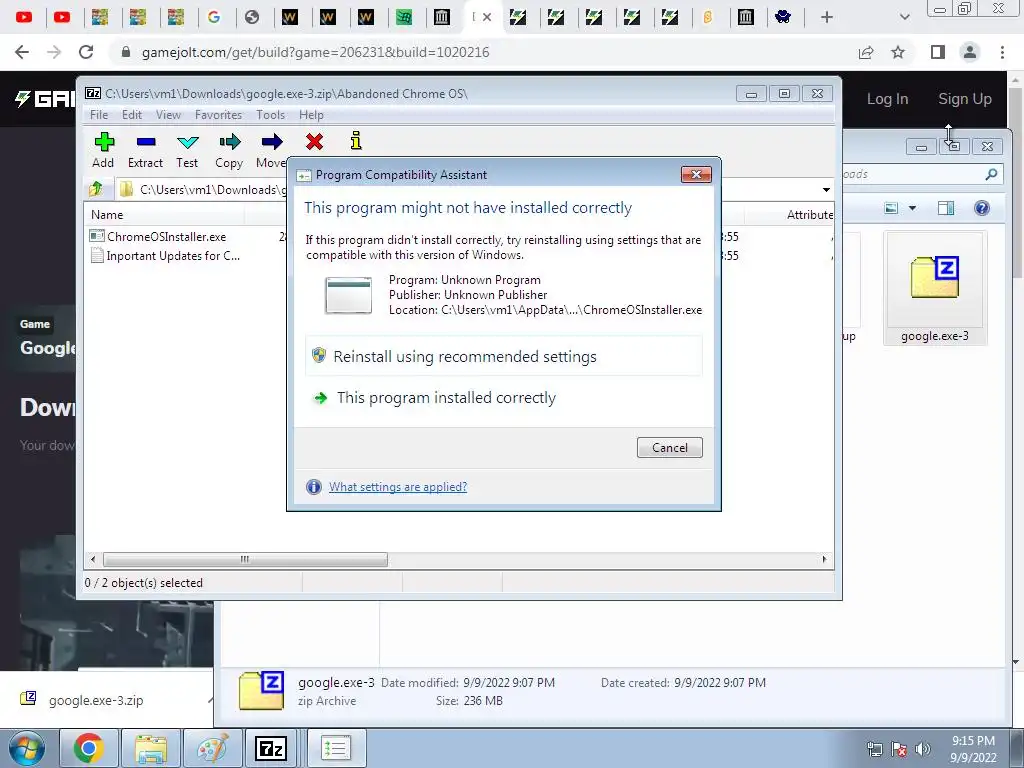Click the Chrome address bar URL
The height and width of the screenshot is (768, 1024).
[x=315, y=52]
